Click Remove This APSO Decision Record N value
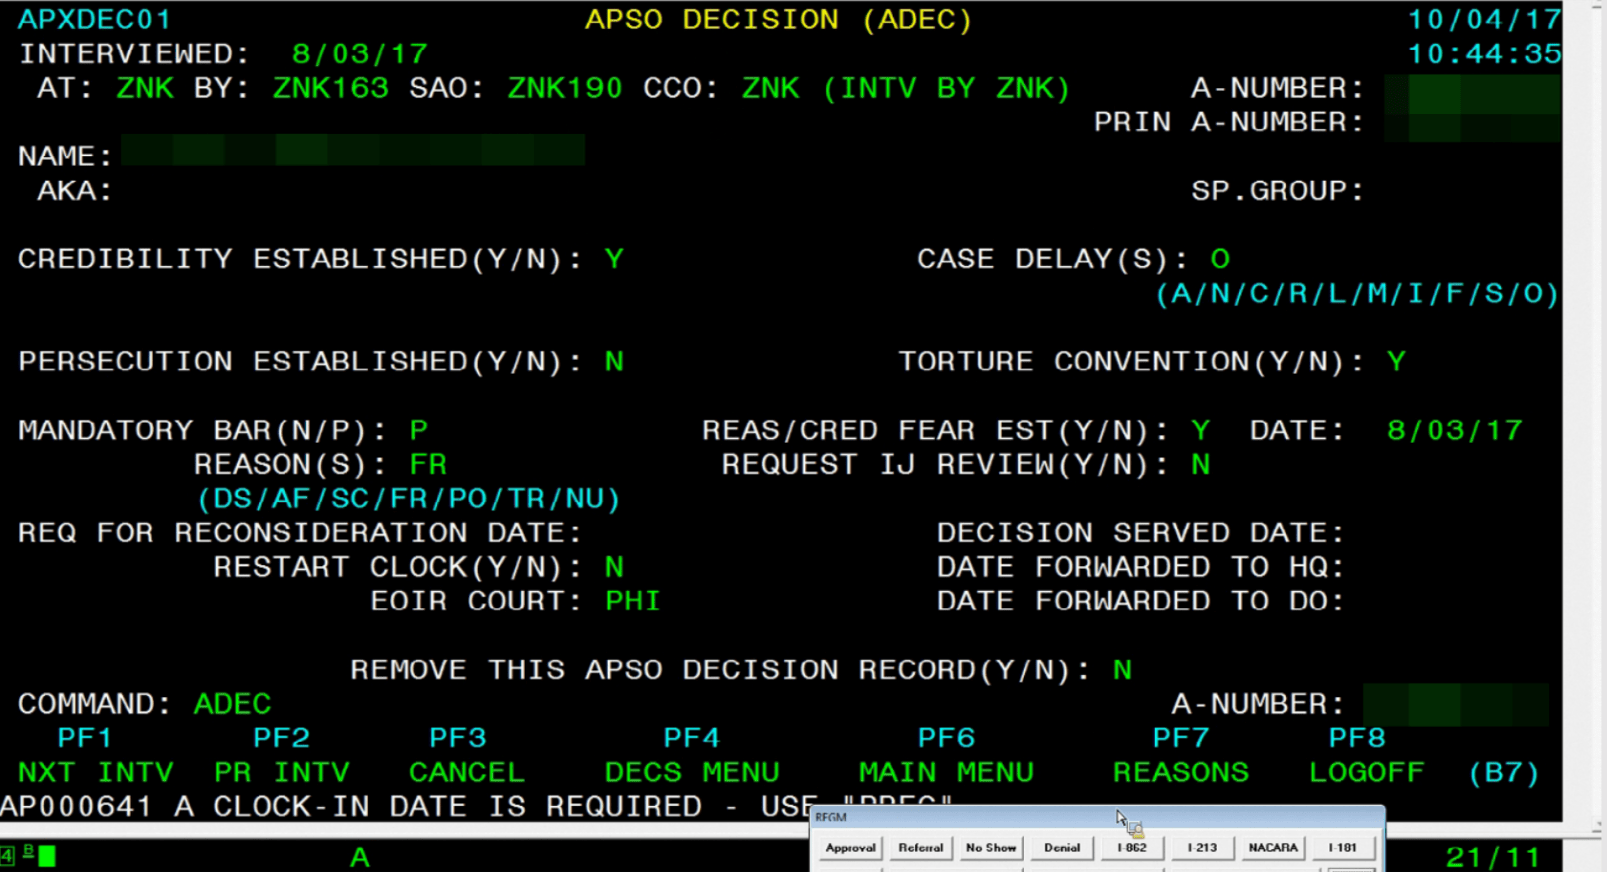This screenshot has width=1607, height=872. (1122, 670)
